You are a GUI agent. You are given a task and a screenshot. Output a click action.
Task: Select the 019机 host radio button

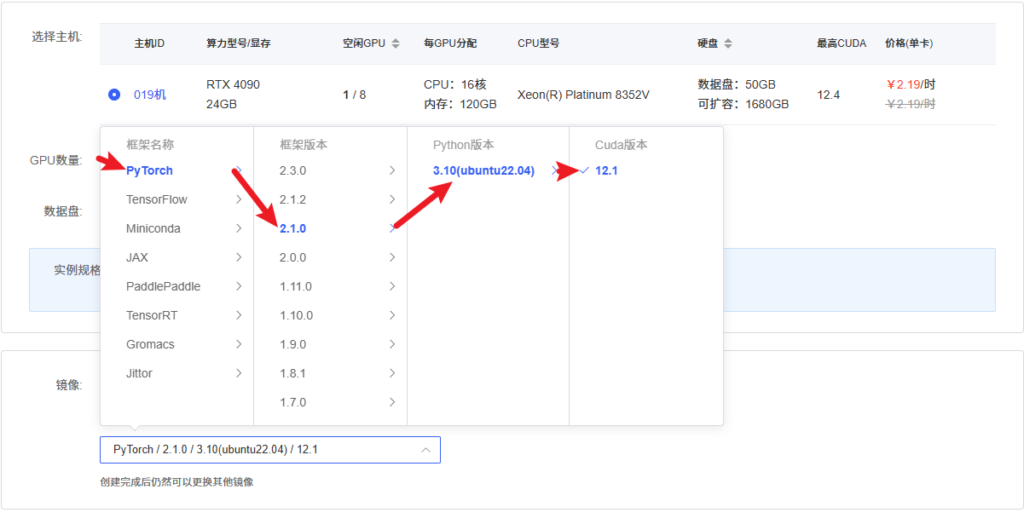[114, 95]
